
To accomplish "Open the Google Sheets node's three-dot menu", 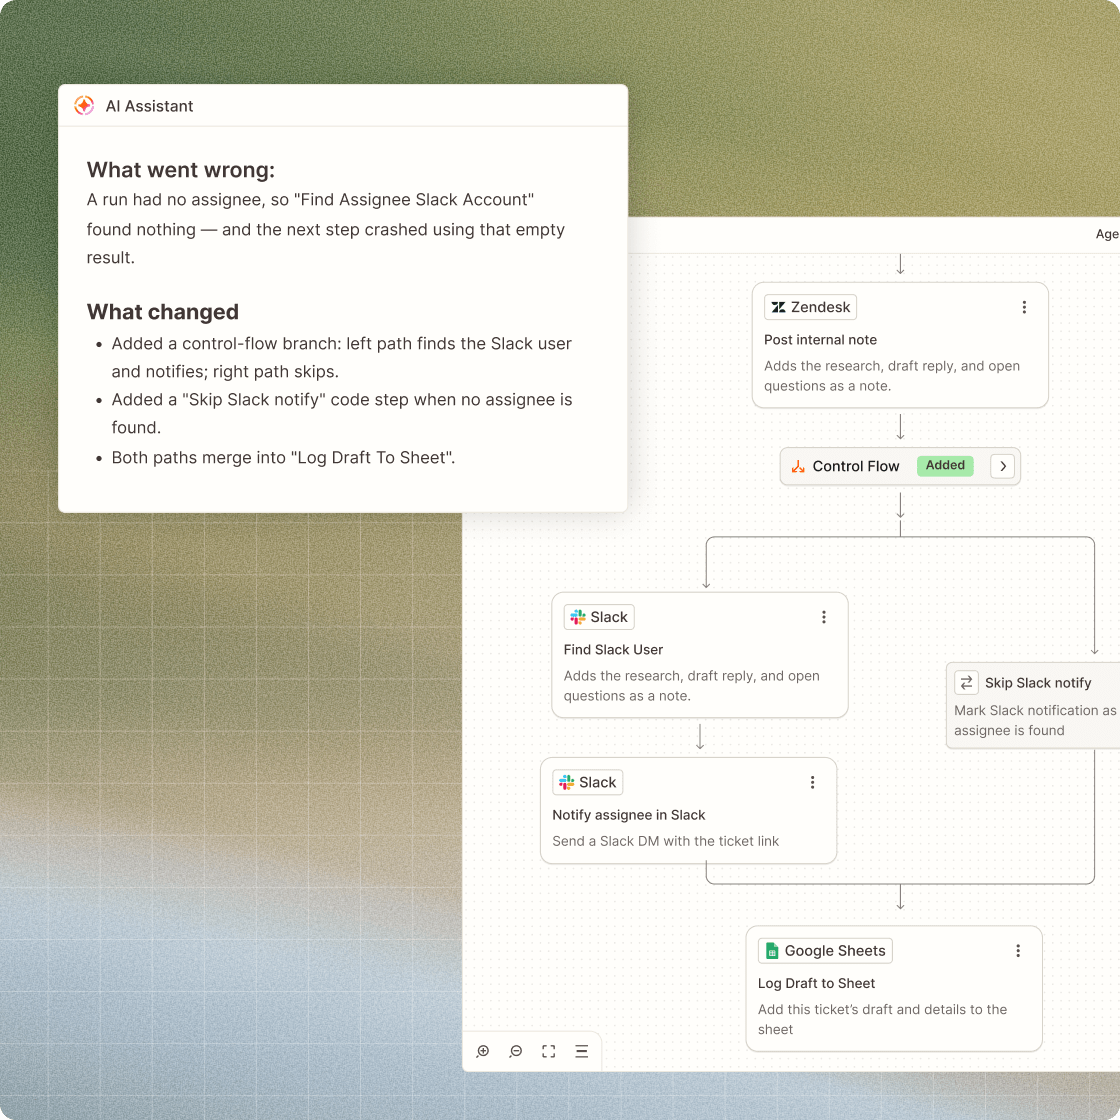I will 1018,951.
